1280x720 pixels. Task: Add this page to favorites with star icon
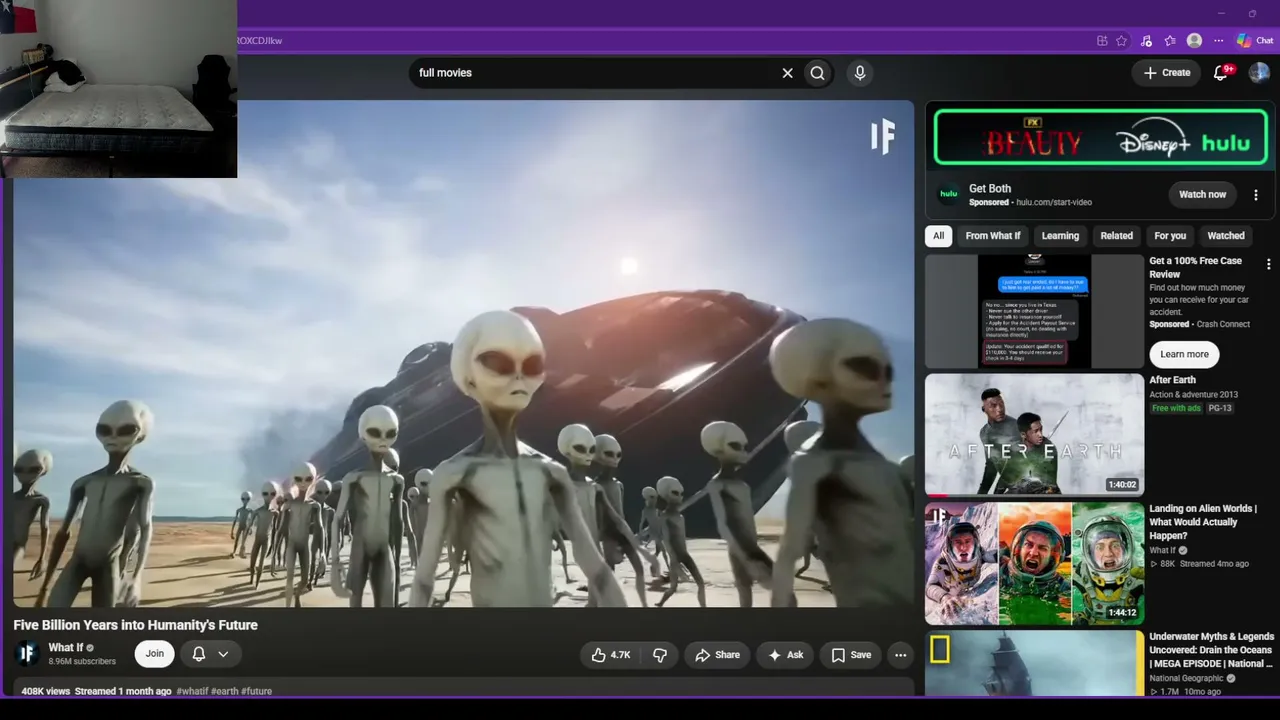click(1122, 41)
